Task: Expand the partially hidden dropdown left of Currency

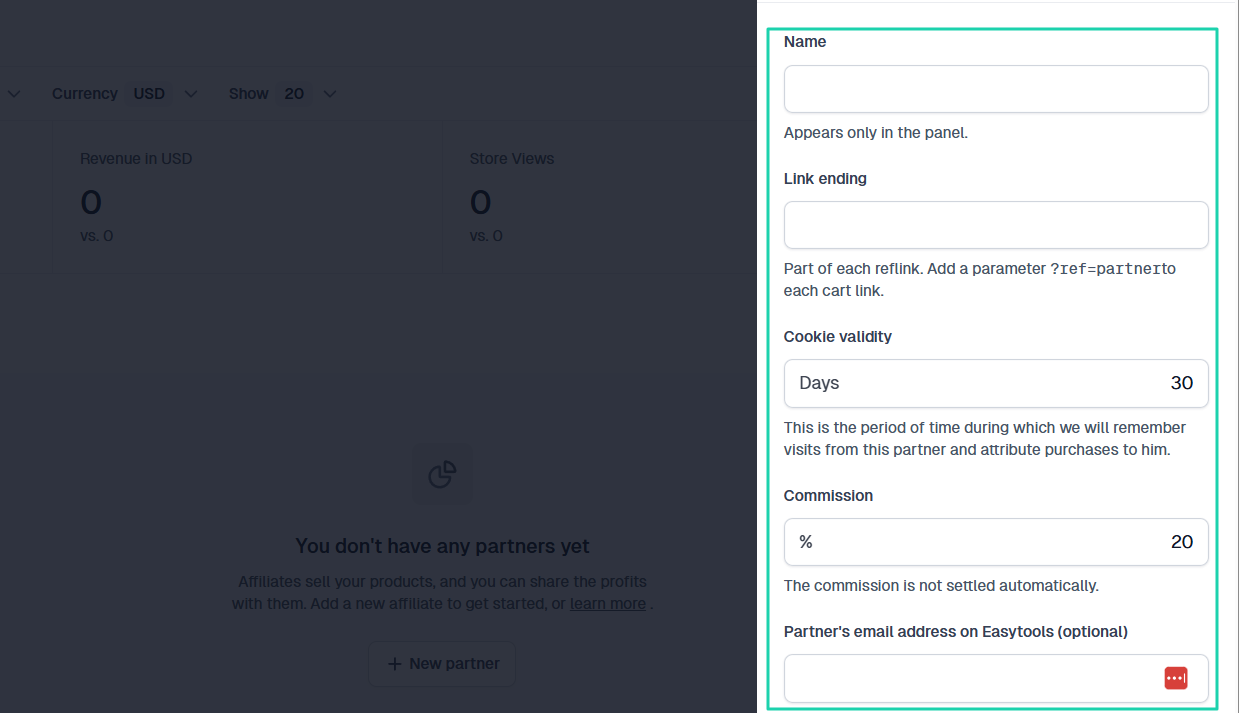Action: click(x=14, y=93)
